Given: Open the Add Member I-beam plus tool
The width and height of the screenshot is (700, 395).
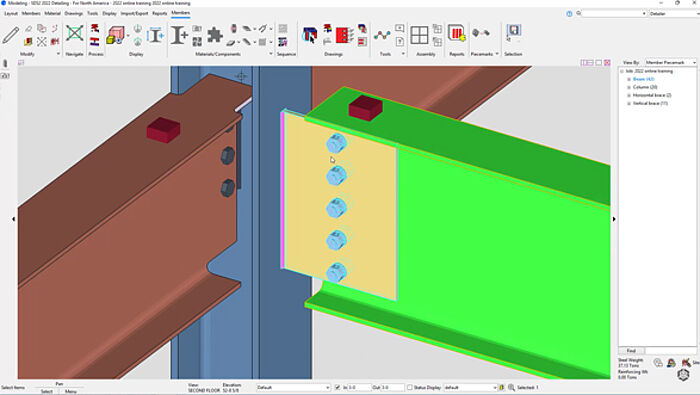Looking at the screenshot, I should [x=179, y=35].
